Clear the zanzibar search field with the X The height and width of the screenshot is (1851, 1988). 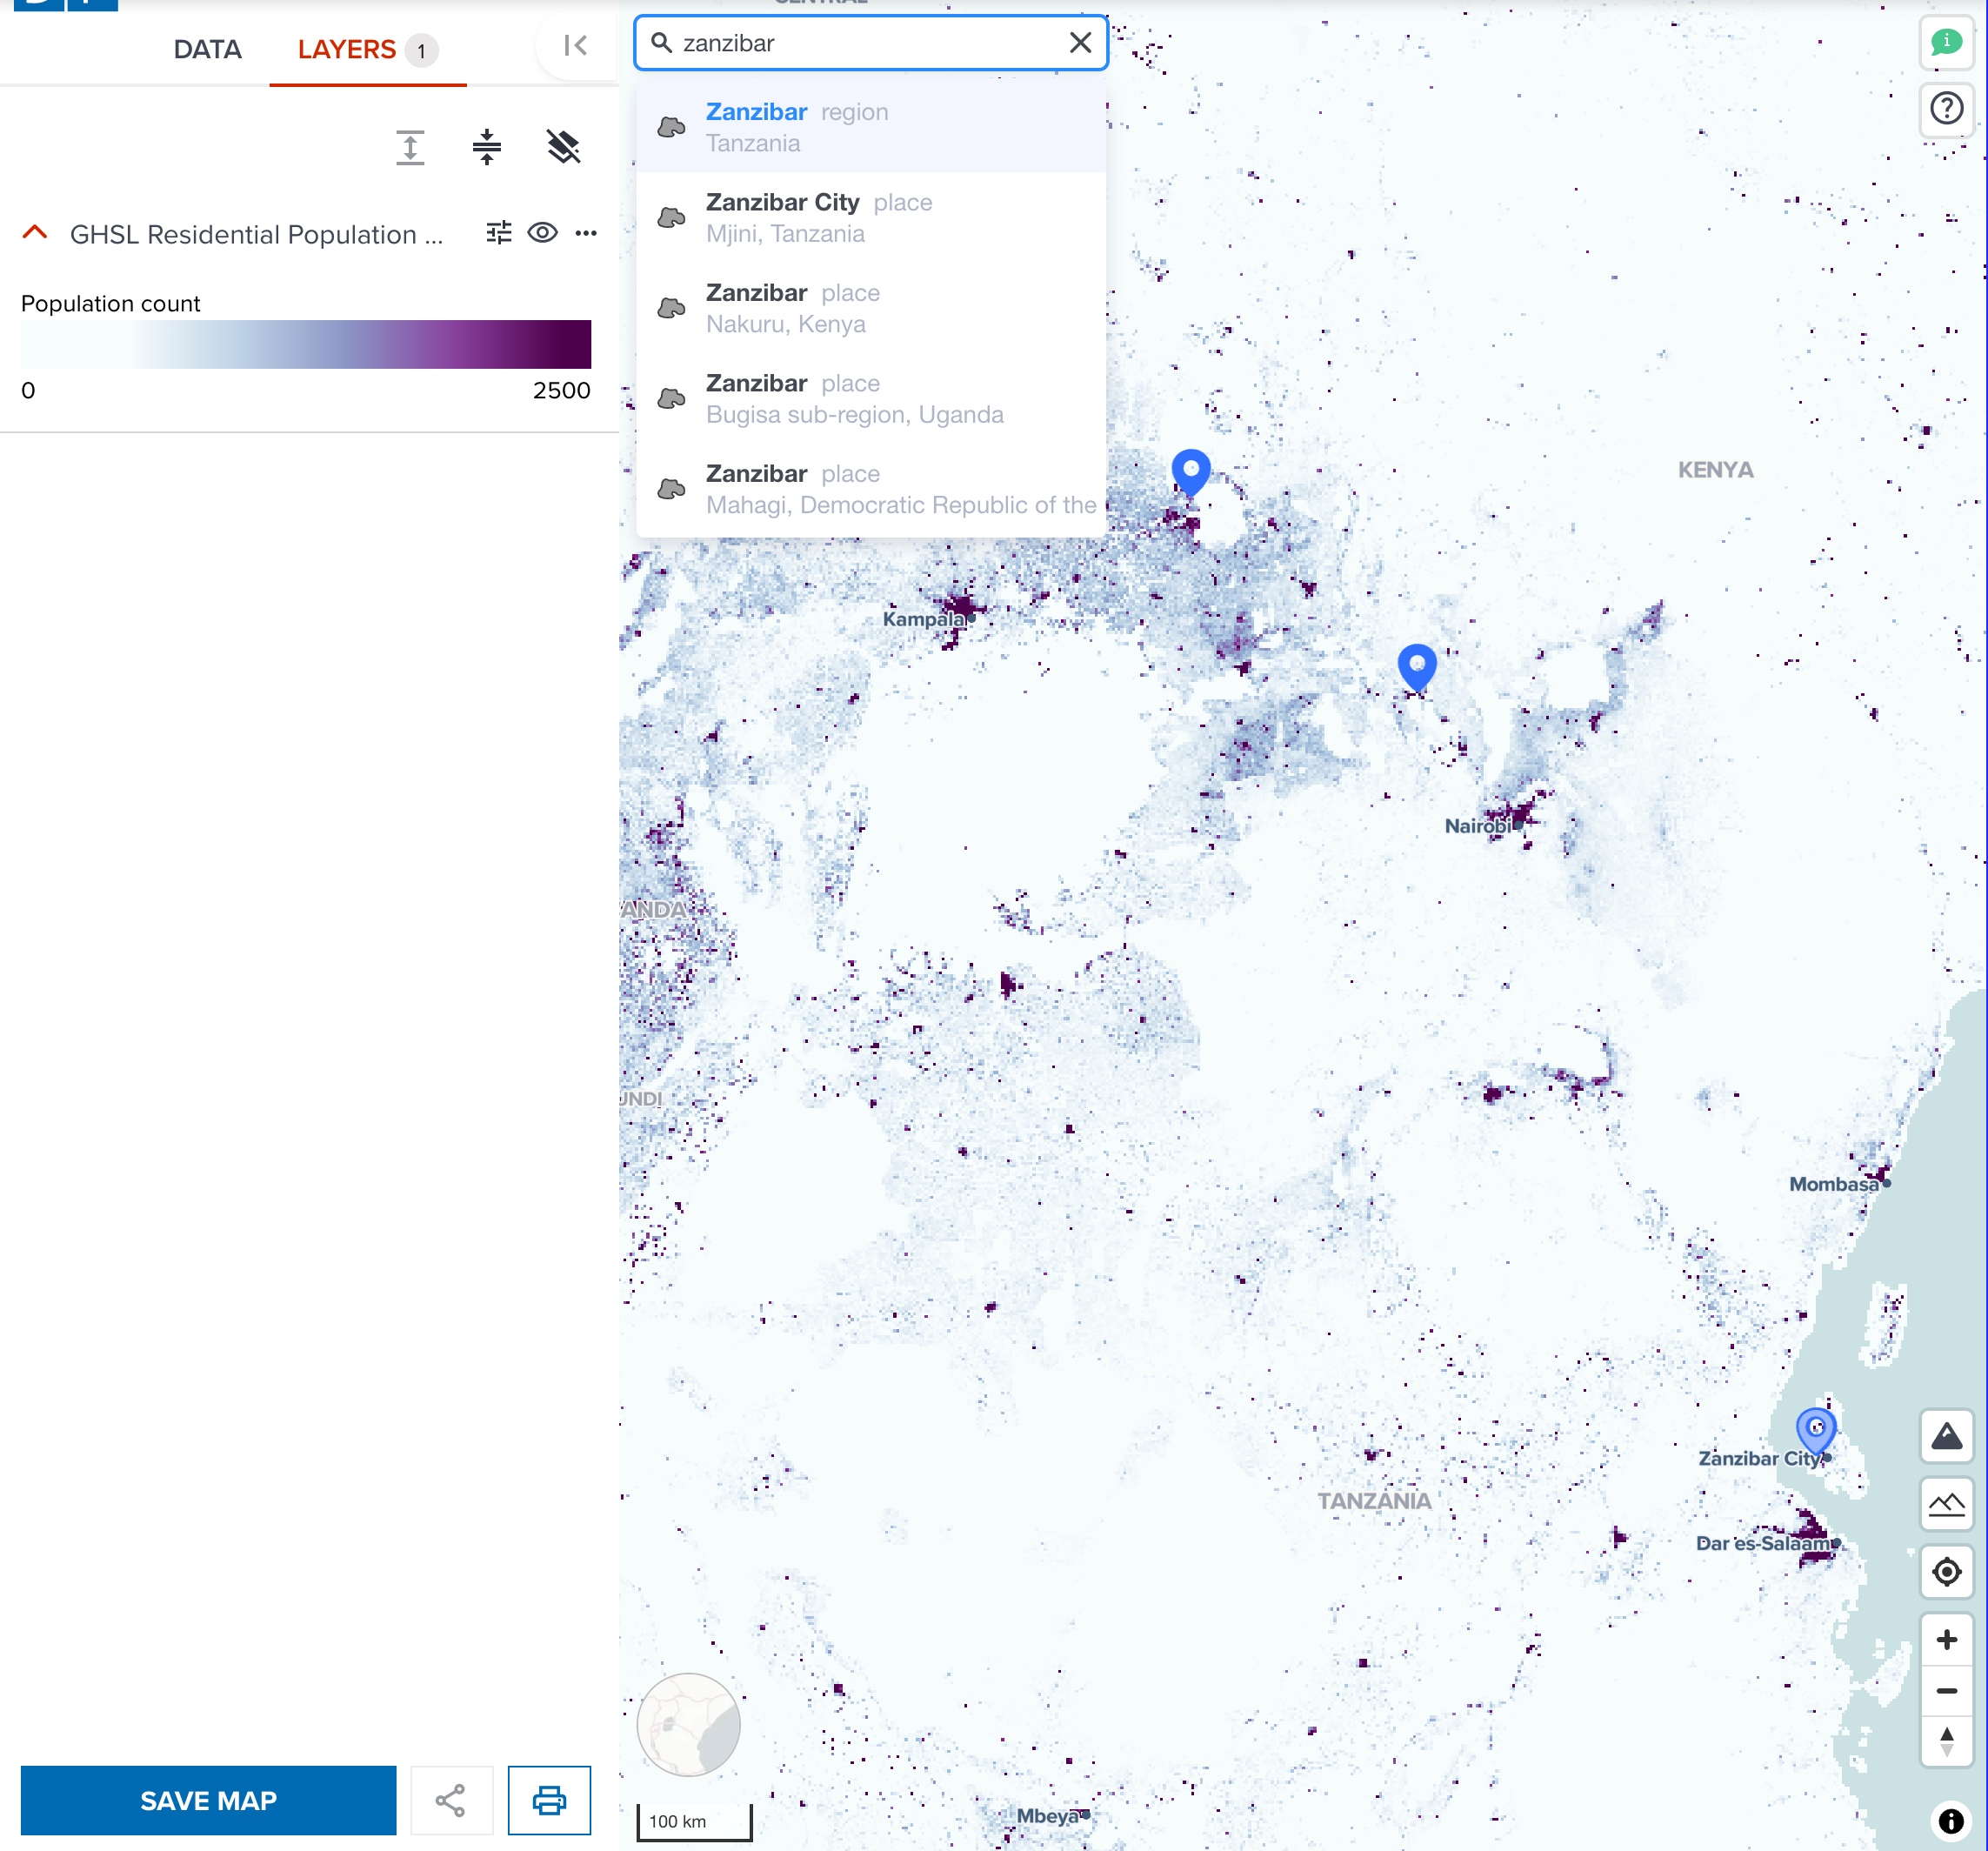1081,42
